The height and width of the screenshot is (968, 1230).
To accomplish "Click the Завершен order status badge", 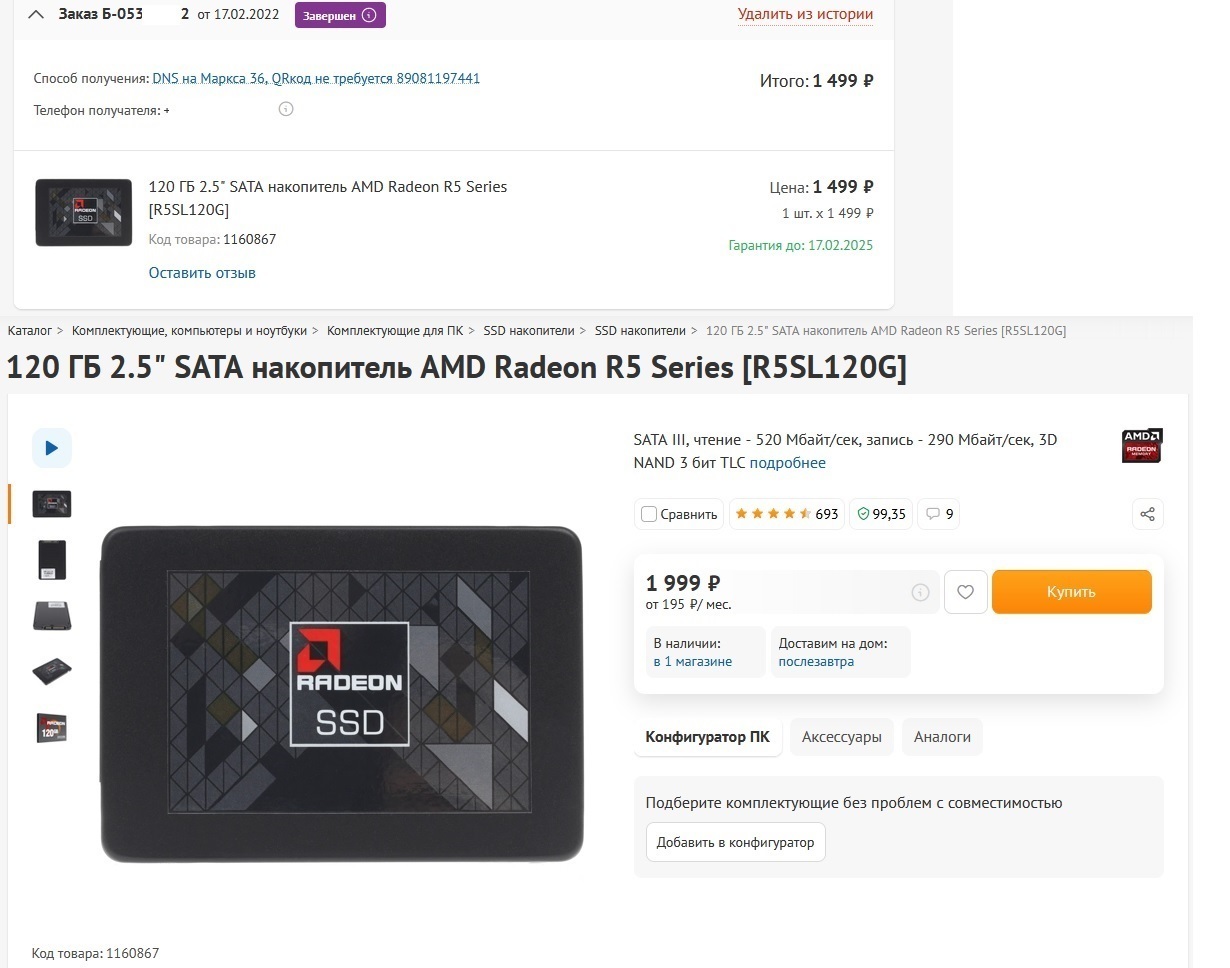I will 339,15.
